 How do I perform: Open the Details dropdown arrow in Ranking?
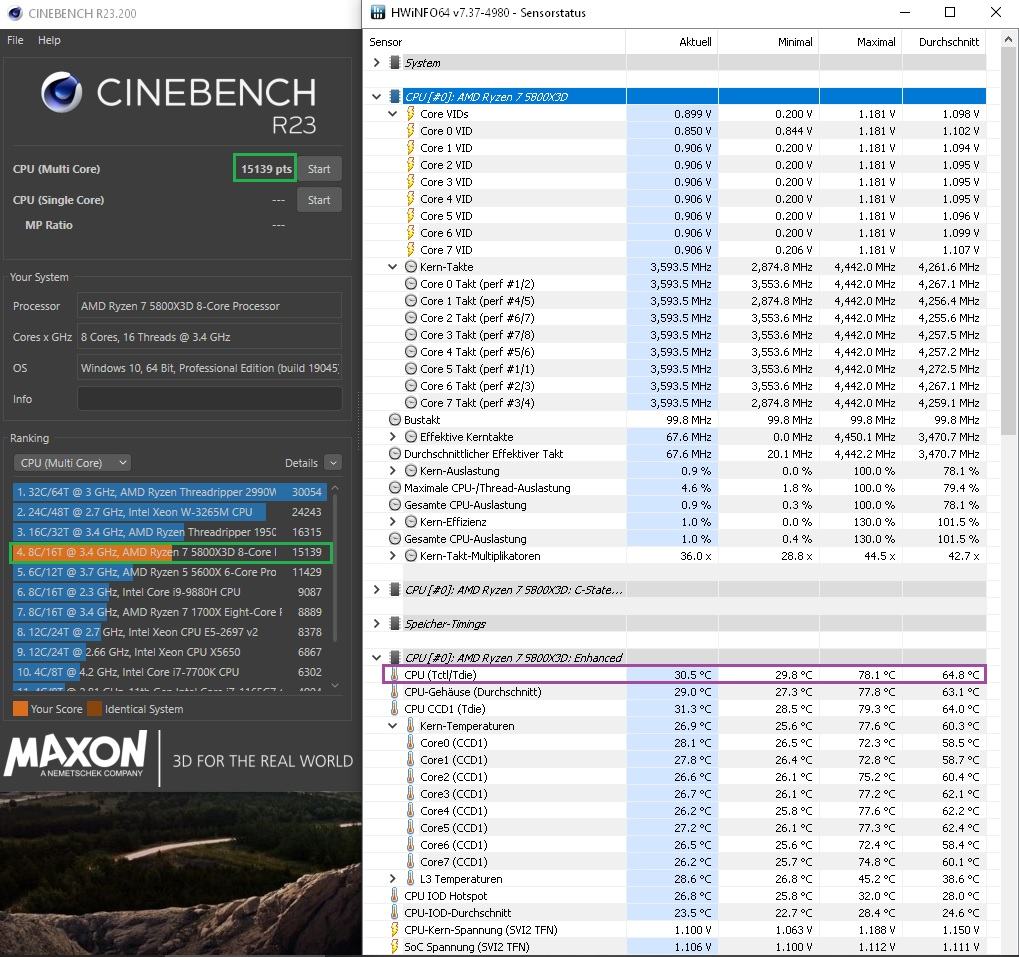[x=333, y=463]
